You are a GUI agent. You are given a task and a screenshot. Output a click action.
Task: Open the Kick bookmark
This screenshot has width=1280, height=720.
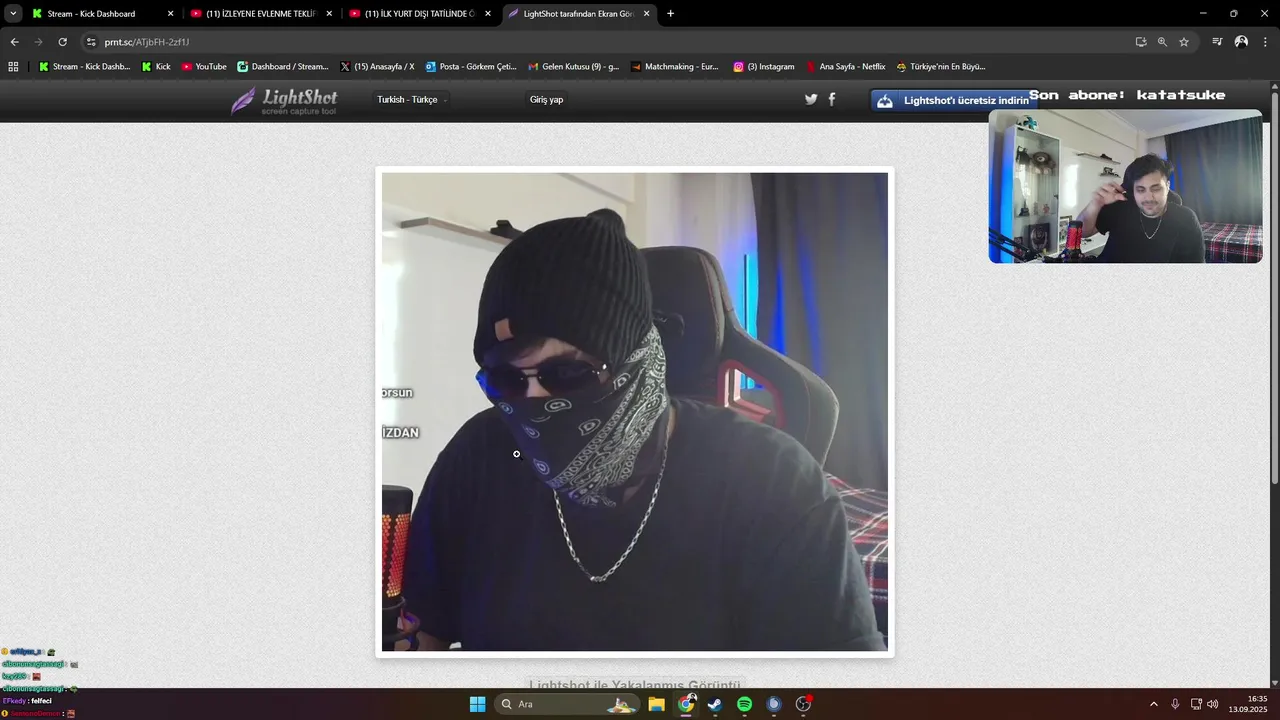(x=156, y=67)
